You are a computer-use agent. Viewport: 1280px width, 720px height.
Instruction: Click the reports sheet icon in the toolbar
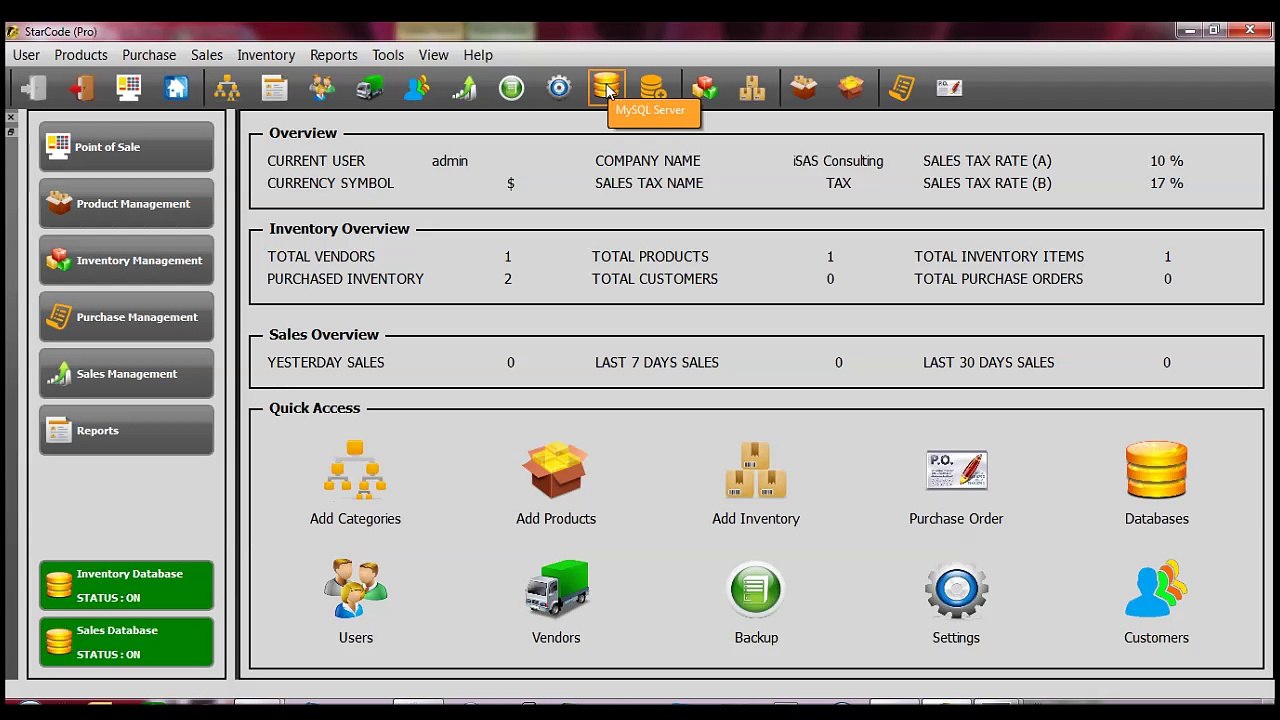(275, 88)
